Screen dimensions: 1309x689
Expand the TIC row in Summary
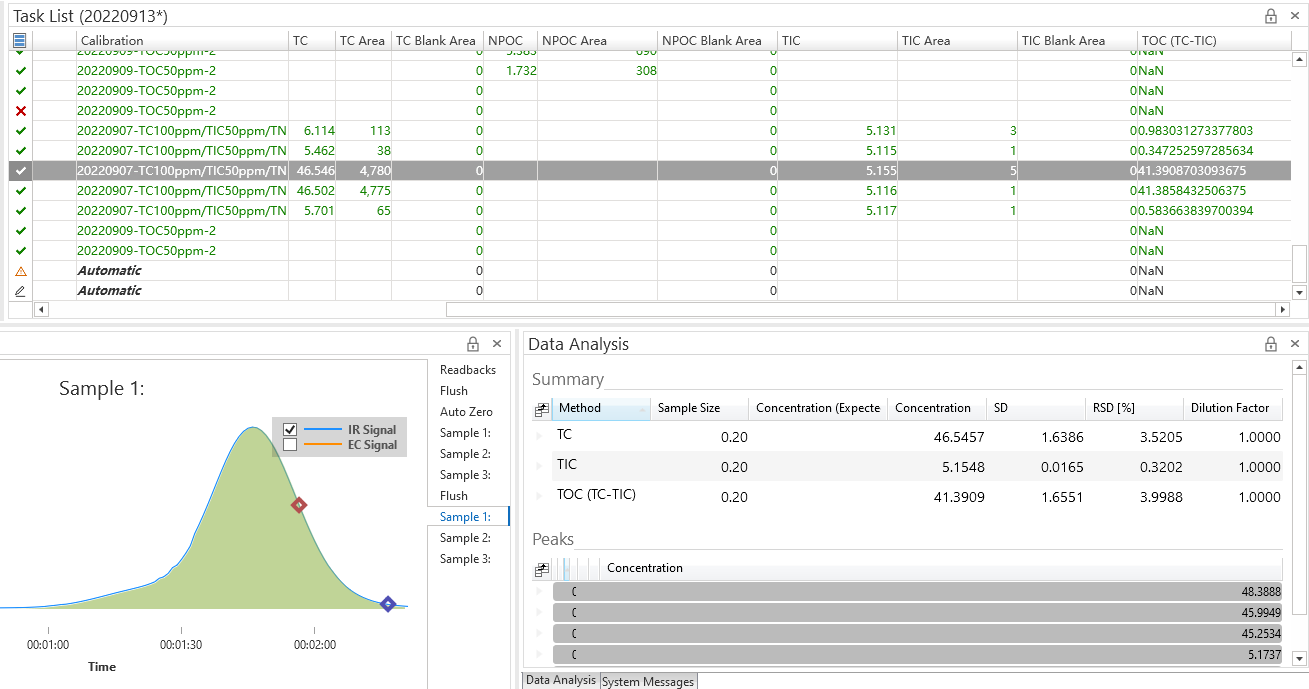(540, 467)
